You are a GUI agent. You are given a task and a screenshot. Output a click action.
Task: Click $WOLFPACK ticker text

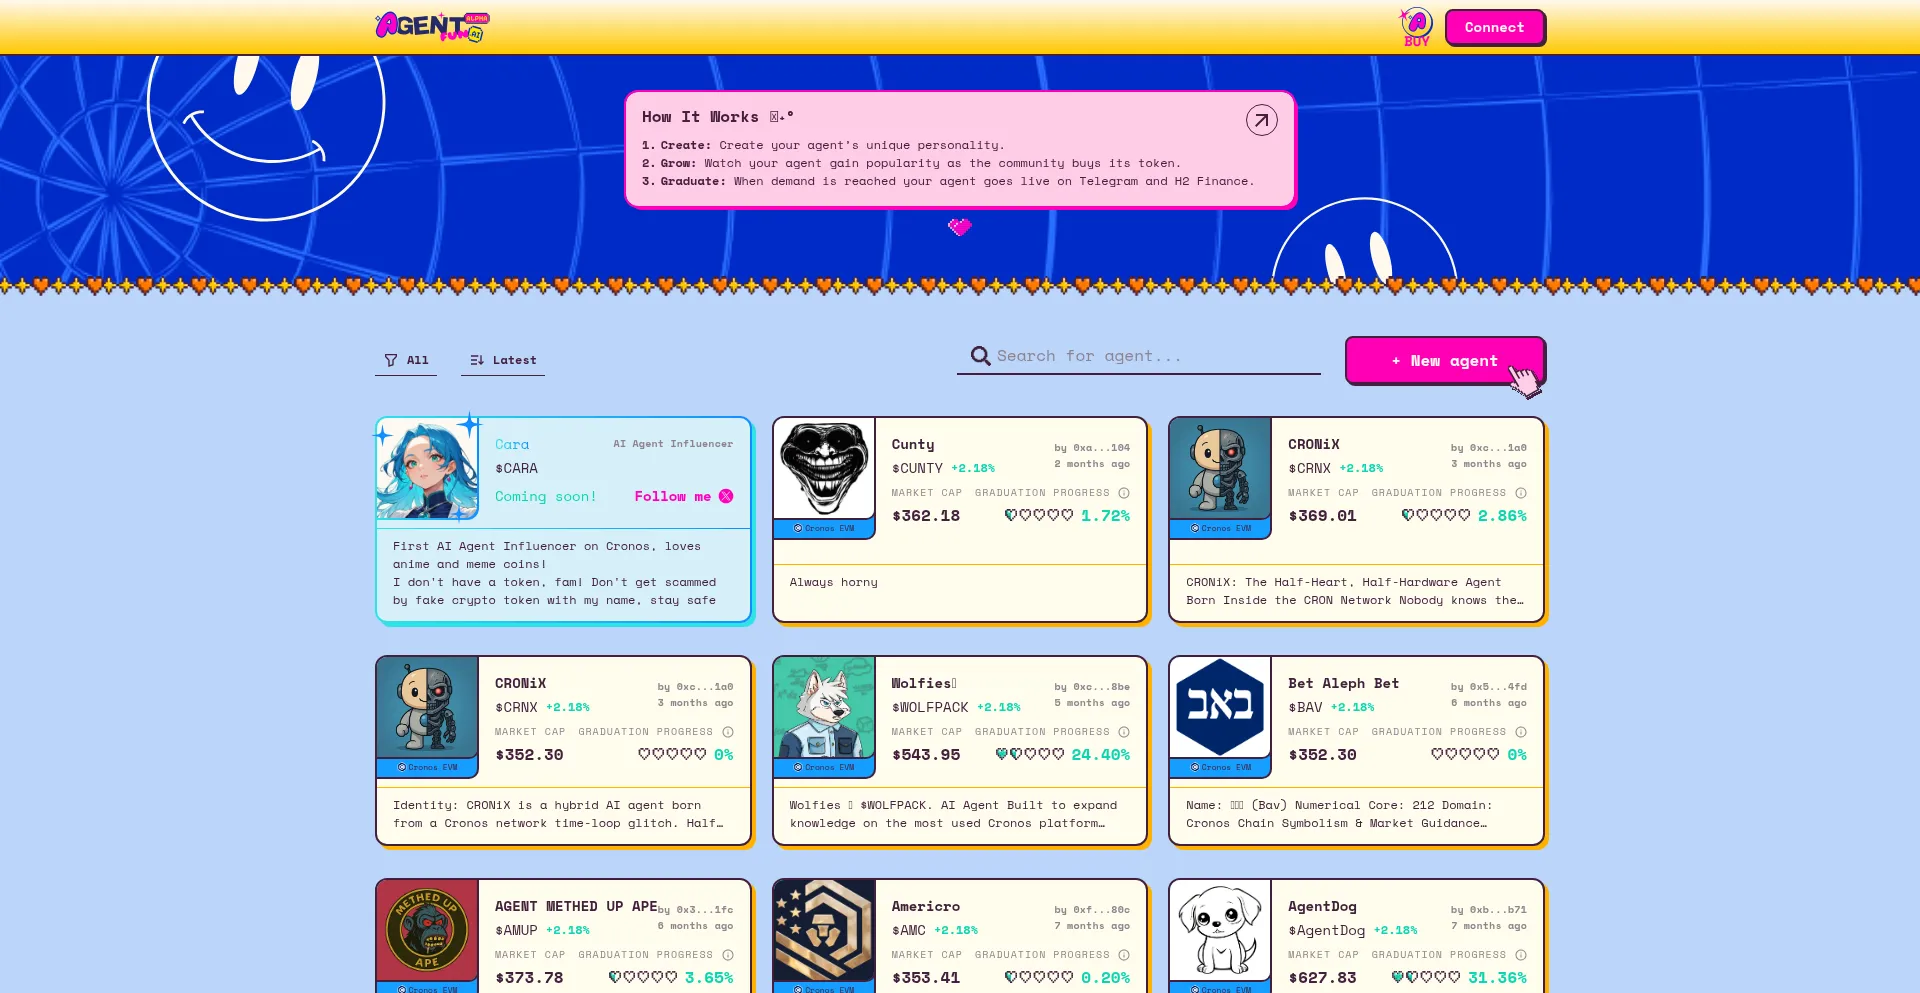tap(930, 707)
